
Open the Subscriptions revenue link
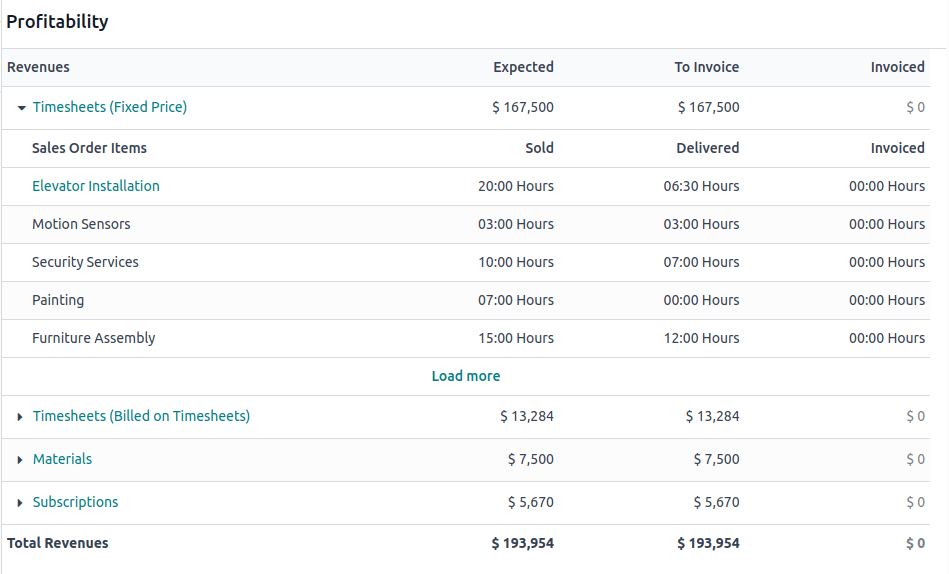(75, 502)
